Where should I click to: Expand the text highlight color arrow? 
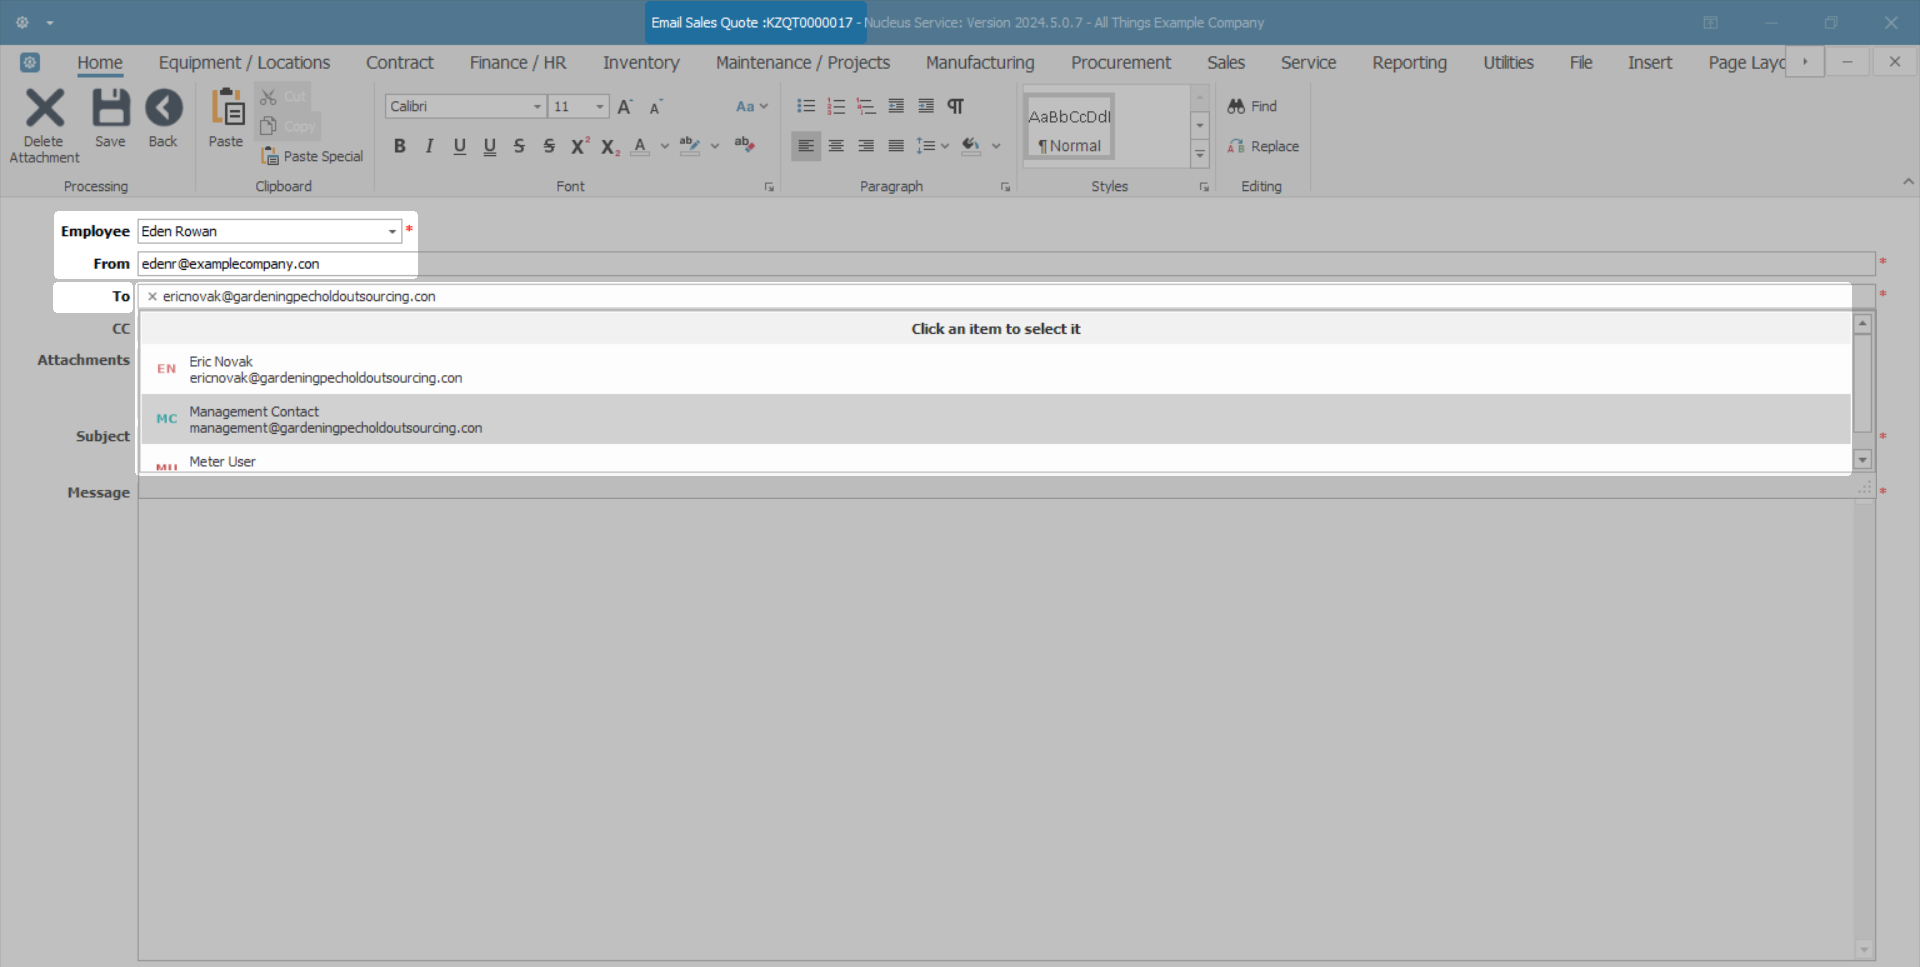pyautogui.click(x=715, y=146)
